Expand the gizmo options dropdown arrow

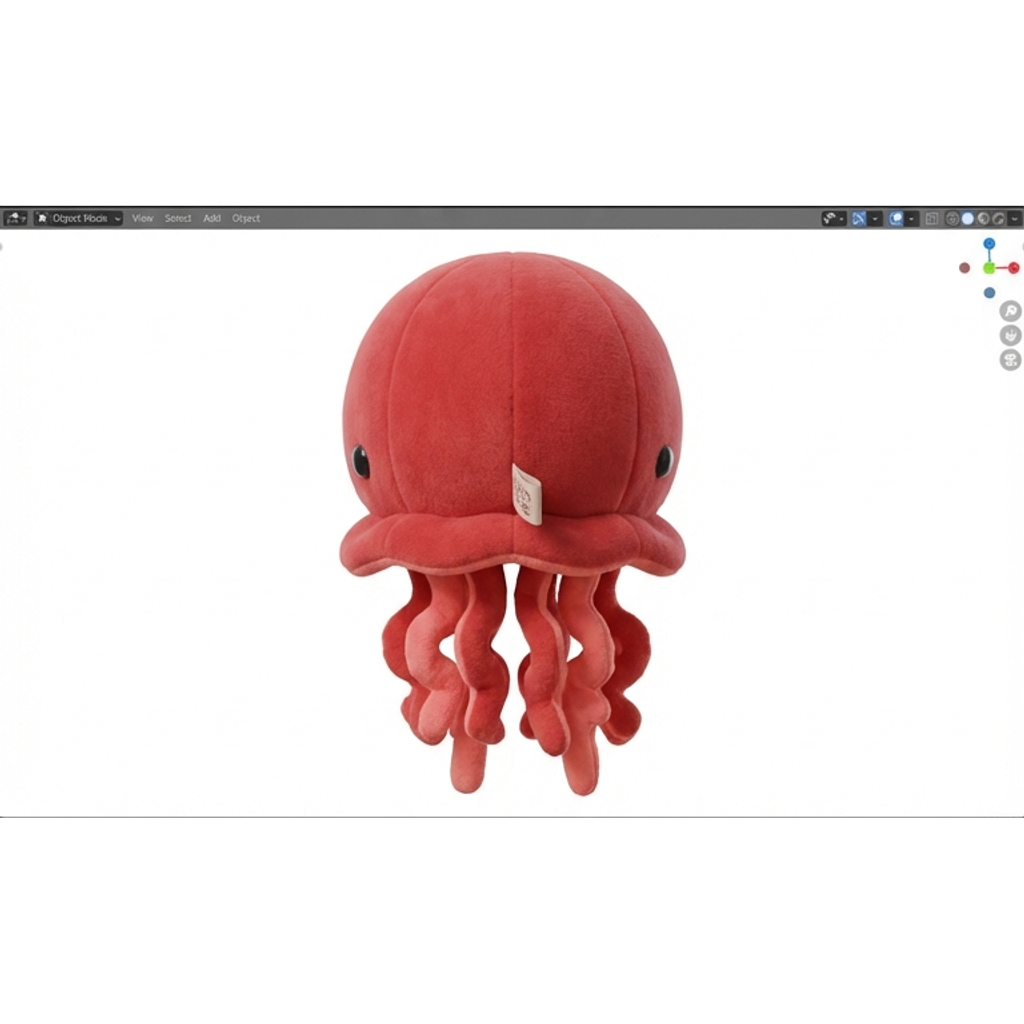[875, 219]
